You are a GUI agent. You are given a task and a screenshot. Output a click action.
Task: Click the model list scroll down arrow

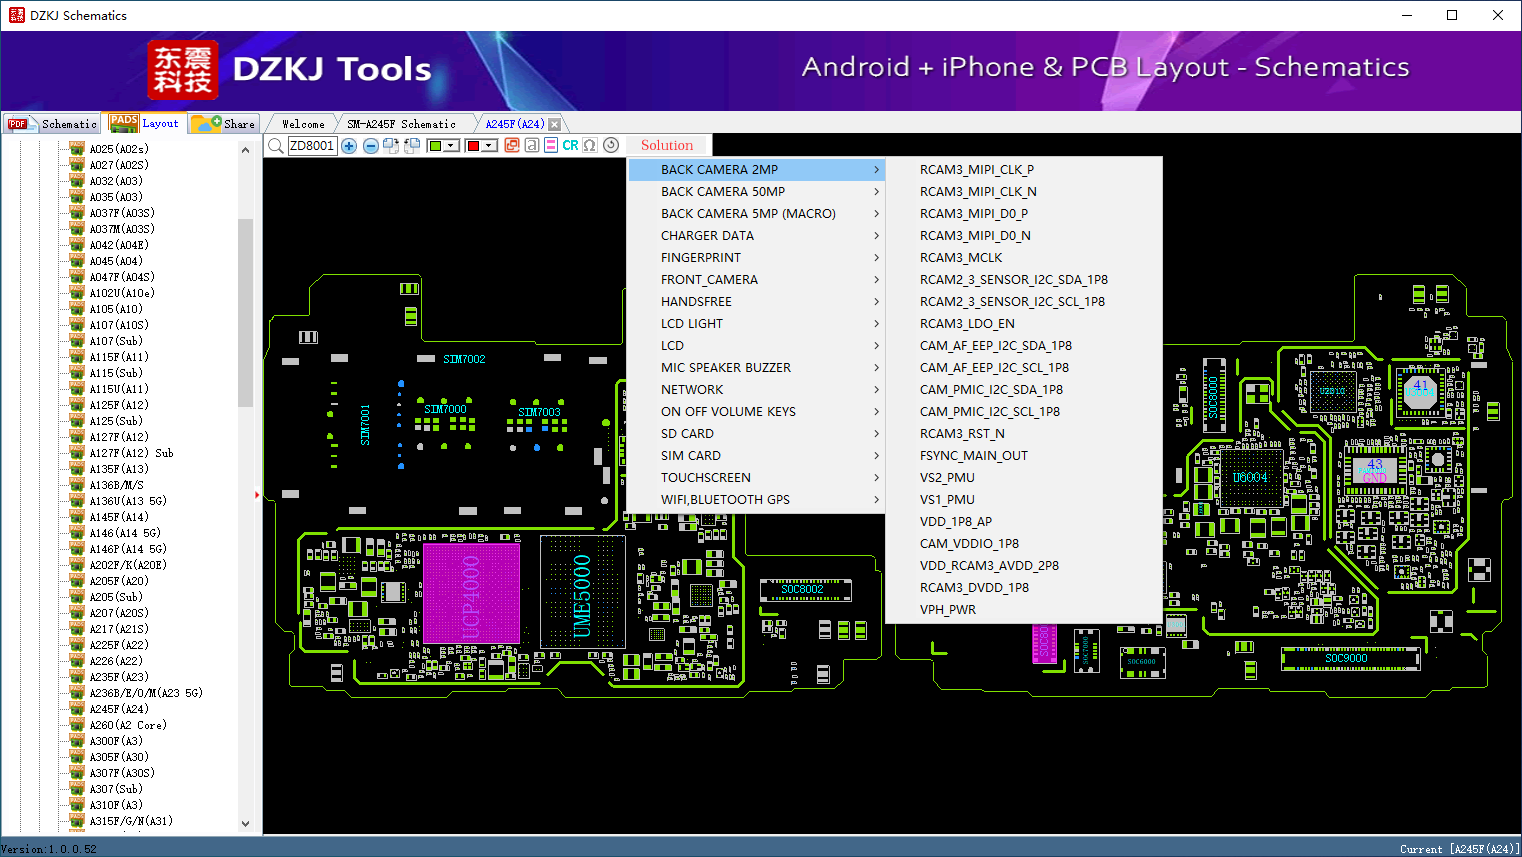(245, 824)
